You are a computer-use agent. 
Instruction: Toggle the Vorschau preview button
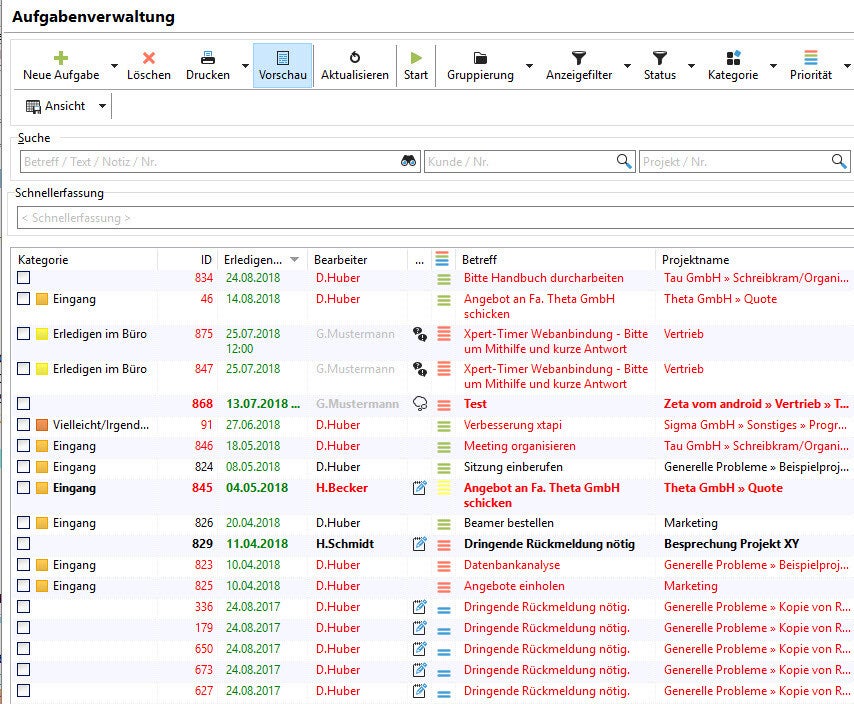click(282, 65)
